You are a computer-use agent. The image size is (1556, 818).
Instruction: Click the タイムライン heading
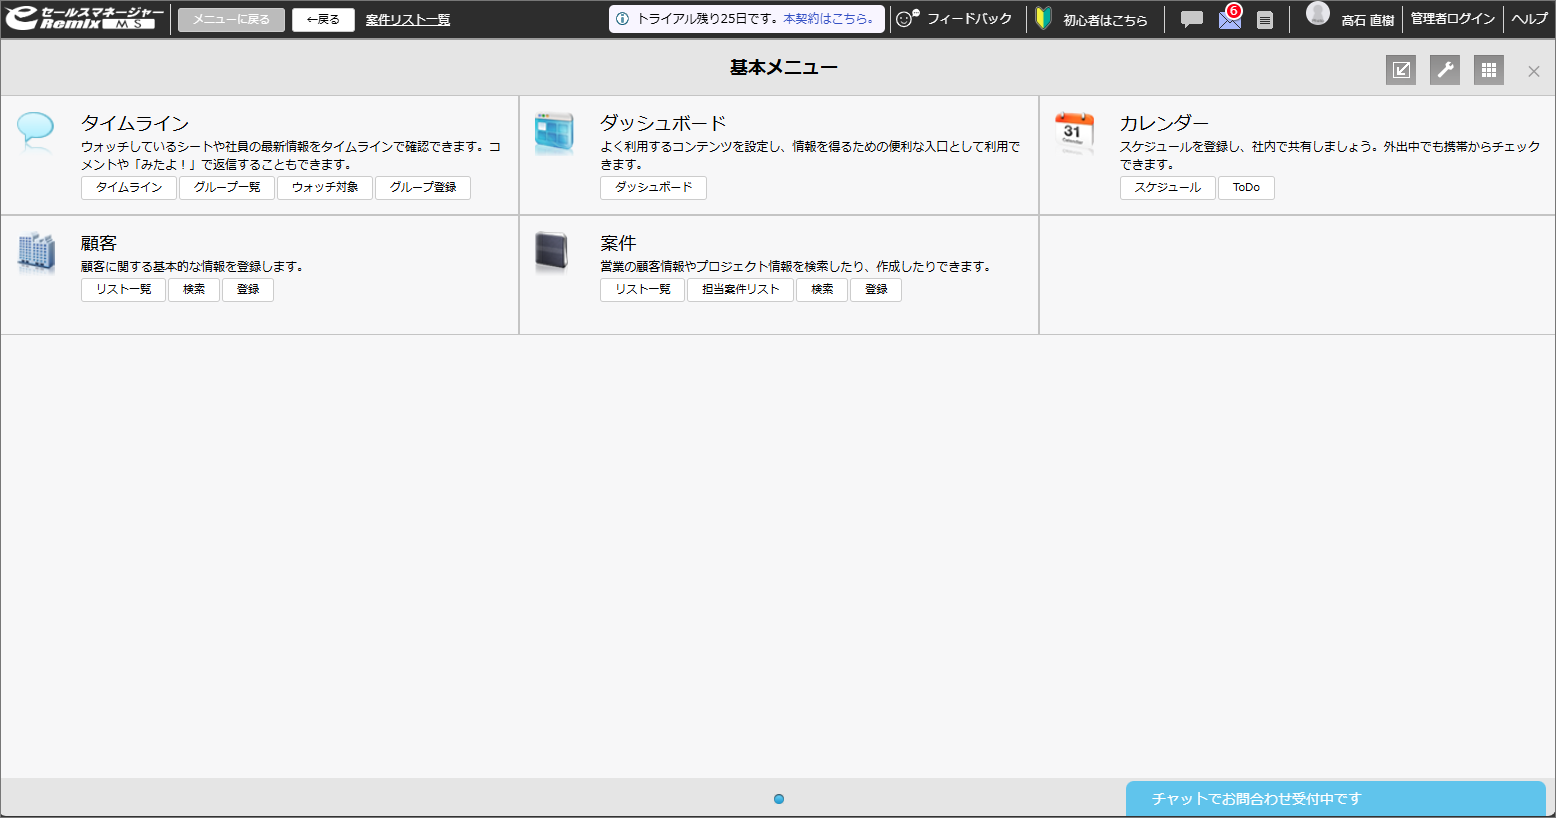[135, 123]
